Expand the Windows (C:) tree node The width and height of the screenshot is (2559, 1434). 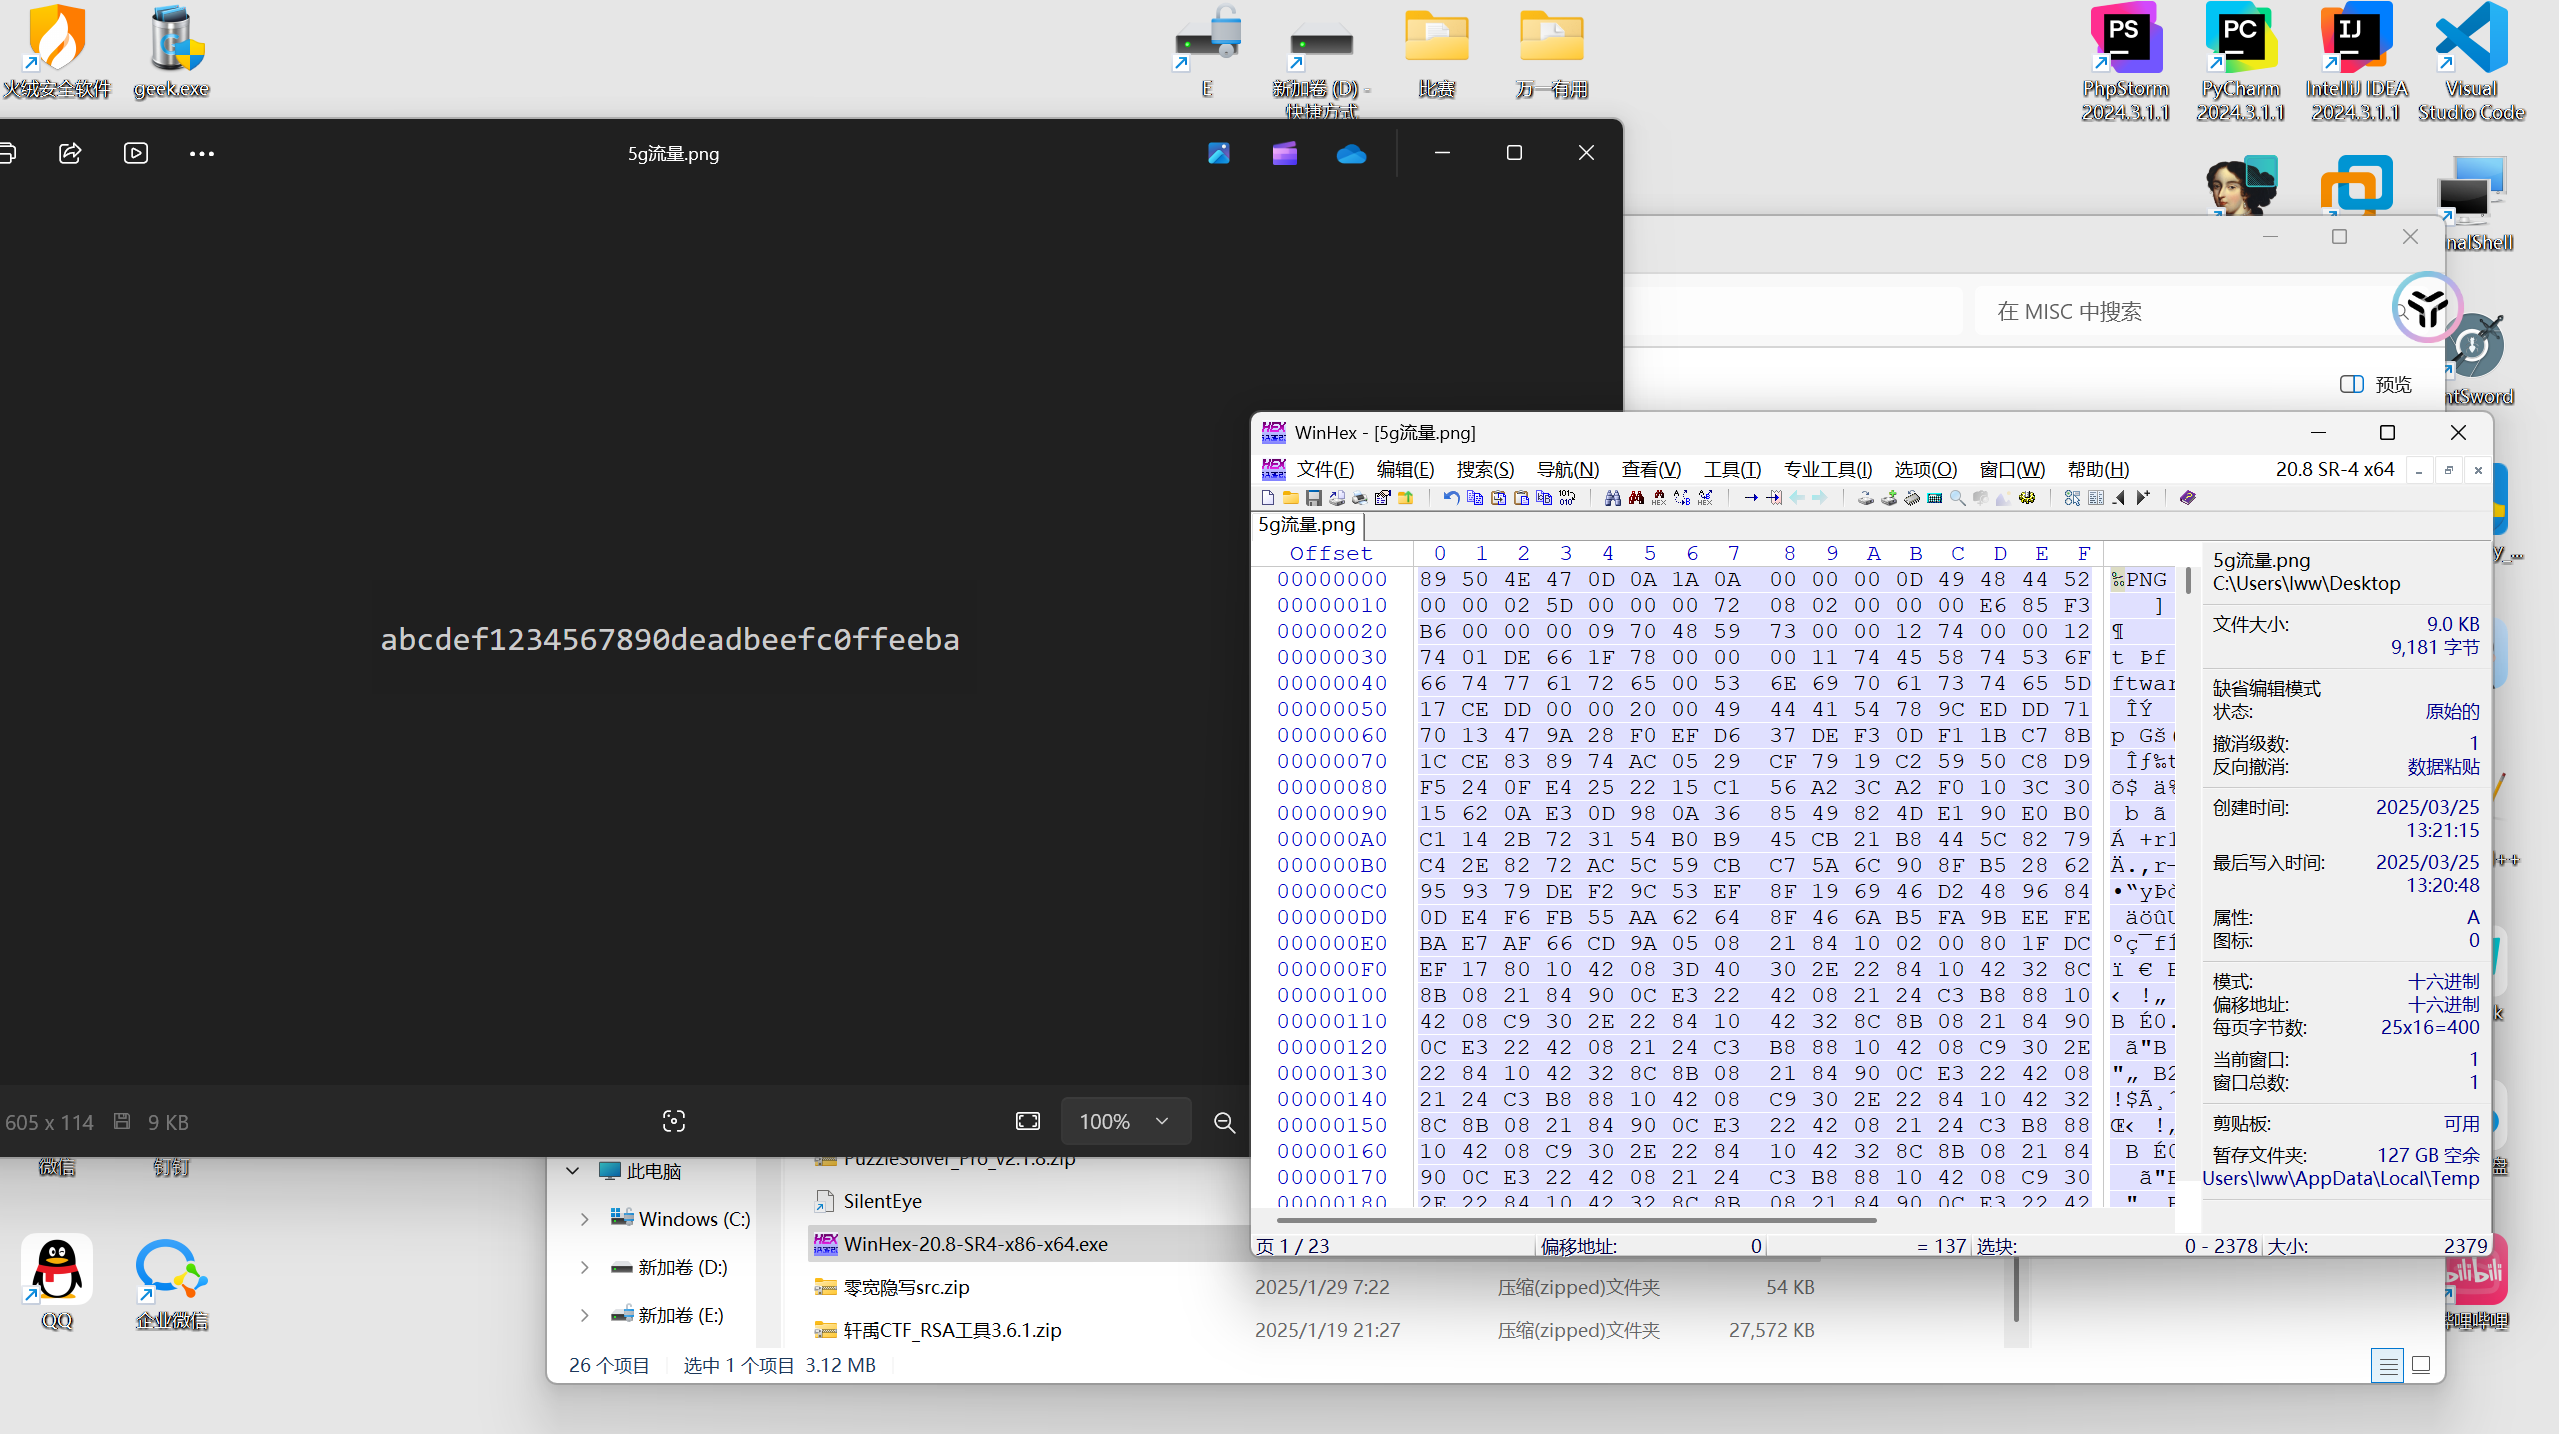585,1219
